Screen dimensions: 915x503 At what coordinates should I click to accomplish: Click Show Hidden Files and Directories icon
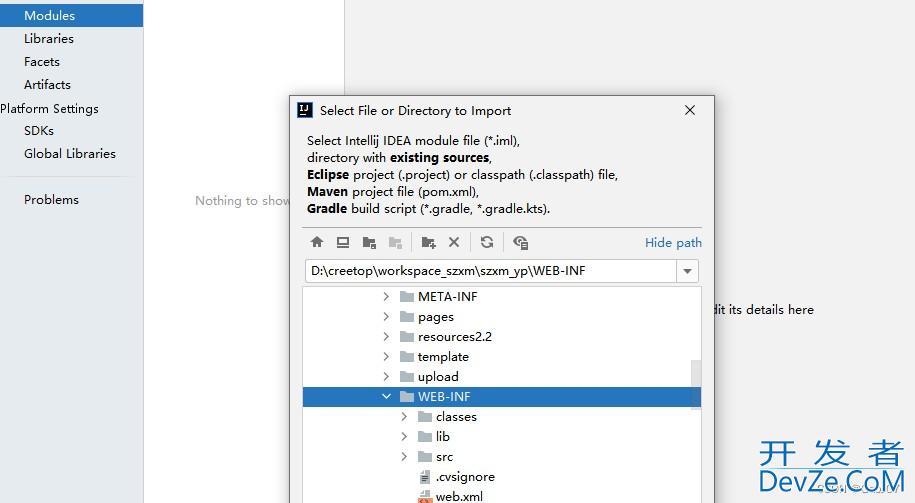pos(520,242)
